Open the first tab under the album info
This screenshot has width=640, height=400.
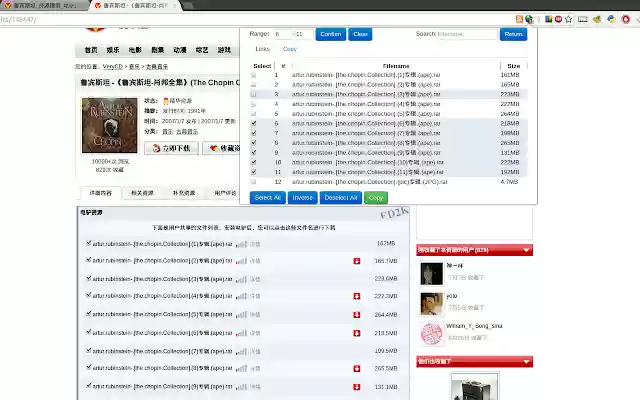point(100,193)
